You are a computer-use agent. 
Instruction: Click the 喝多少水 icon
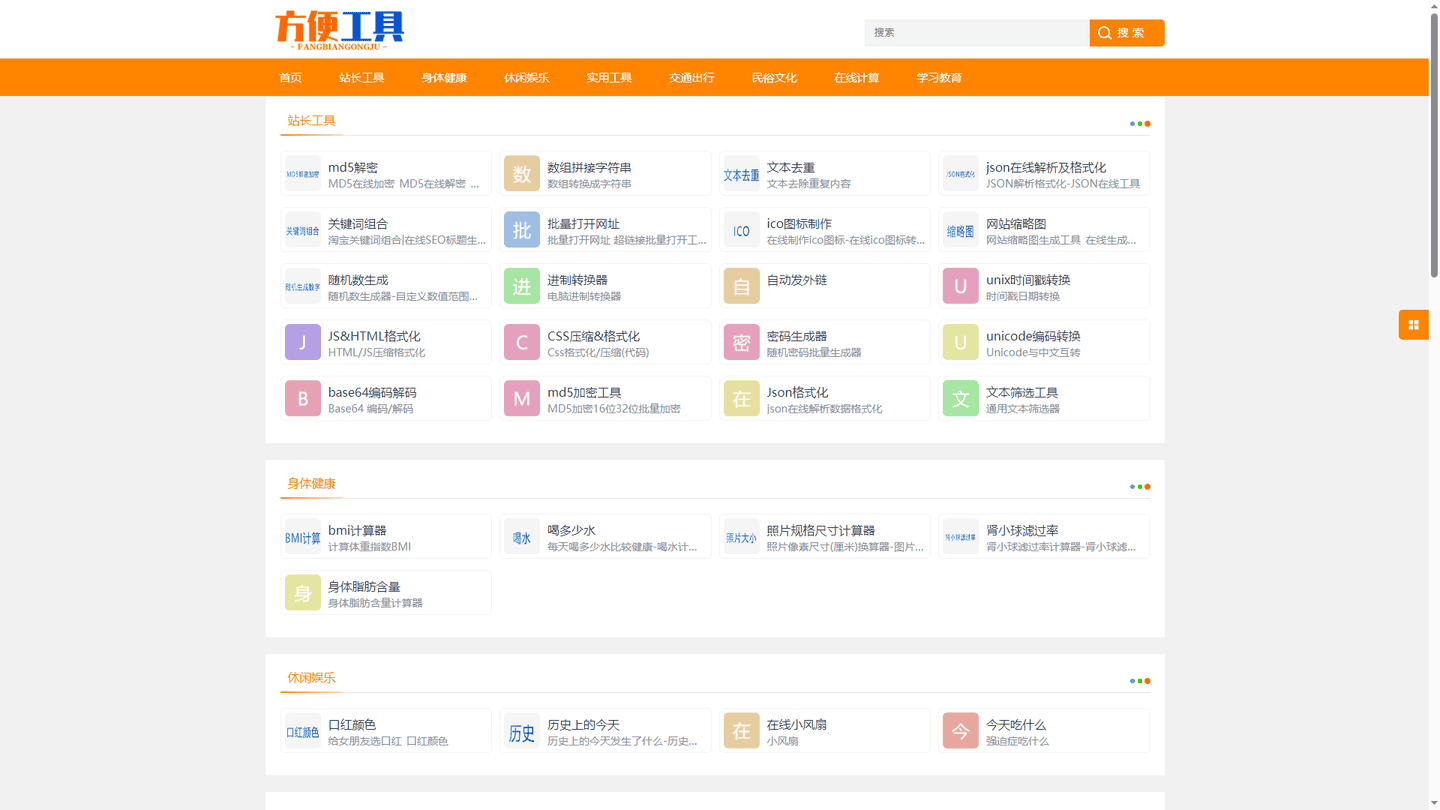(522, 537)
